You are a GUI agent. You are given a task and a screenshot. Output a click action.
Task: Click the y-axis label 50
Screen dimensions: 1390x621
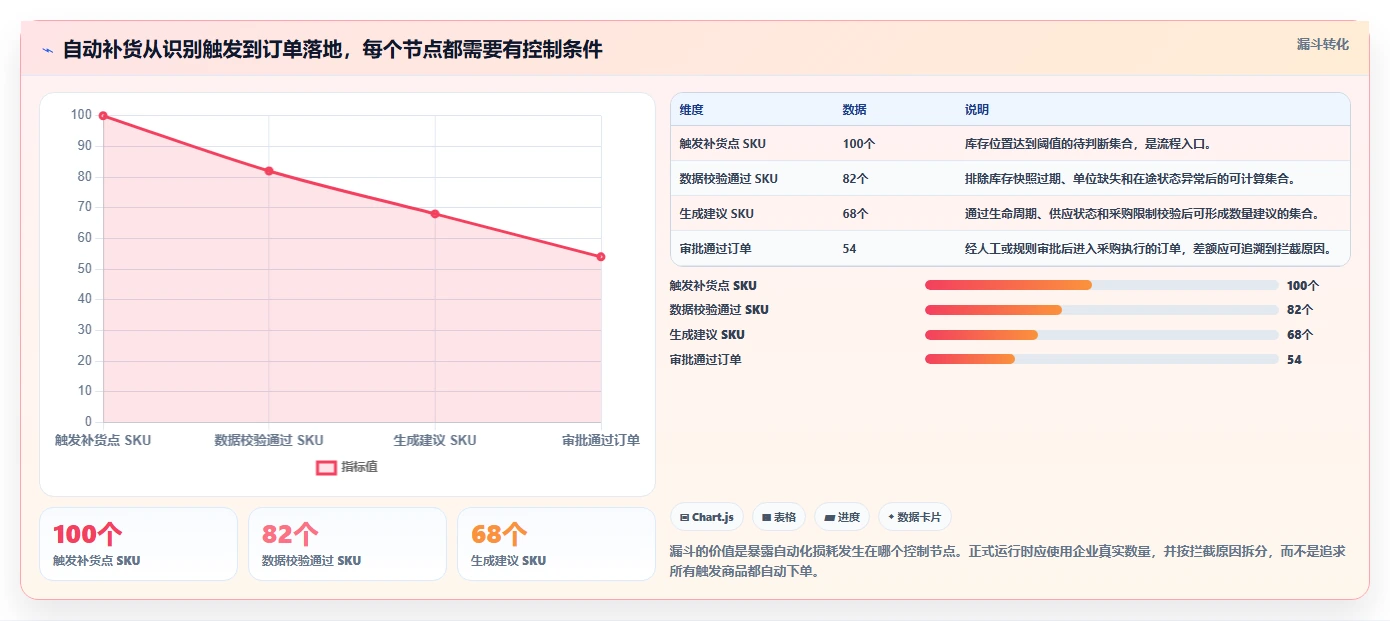tap(83, 269)
